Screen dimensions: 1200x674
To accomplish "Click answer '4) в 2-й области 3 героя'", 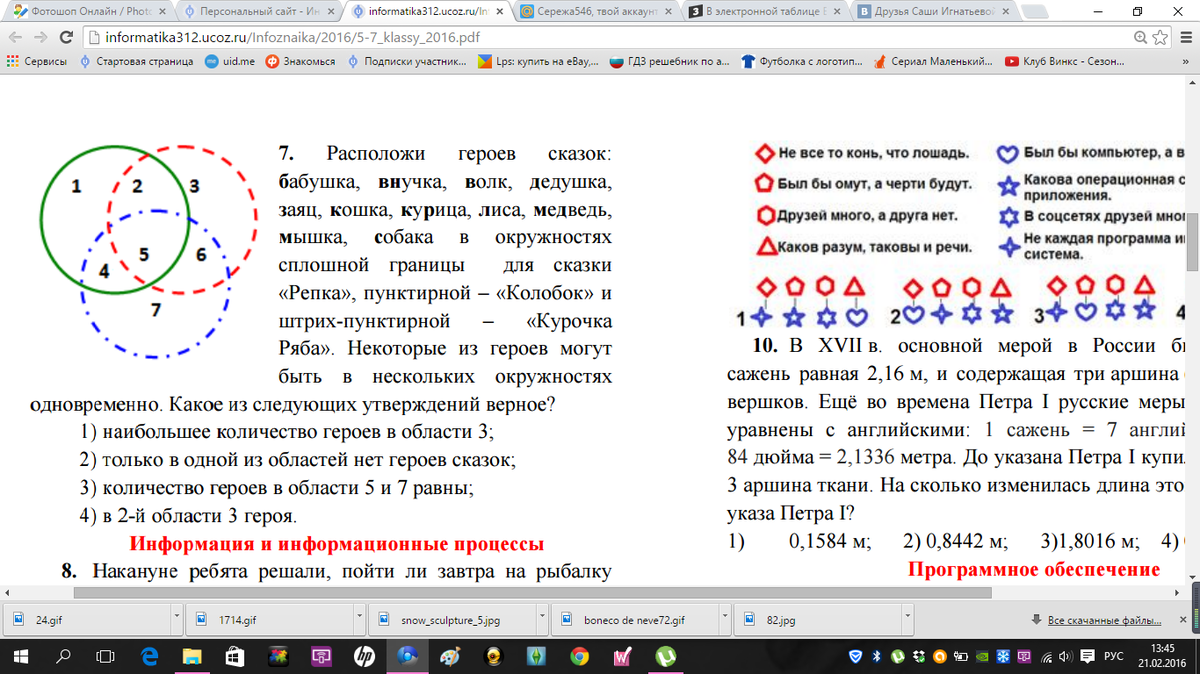I will 188,517.
